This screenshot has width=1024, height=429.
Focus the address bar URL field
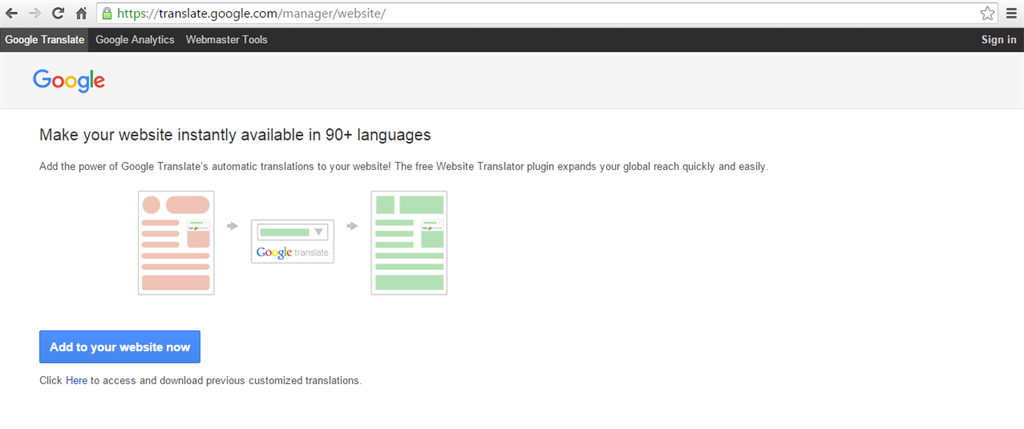pyautogui.click(x=547, y=13)
